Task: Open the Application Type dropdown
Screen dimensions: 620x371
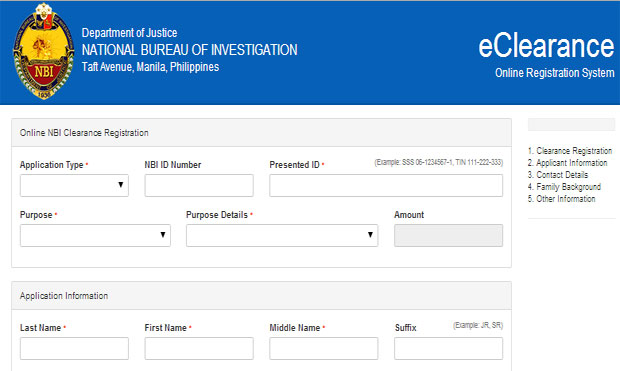Action: pos(74,185)
